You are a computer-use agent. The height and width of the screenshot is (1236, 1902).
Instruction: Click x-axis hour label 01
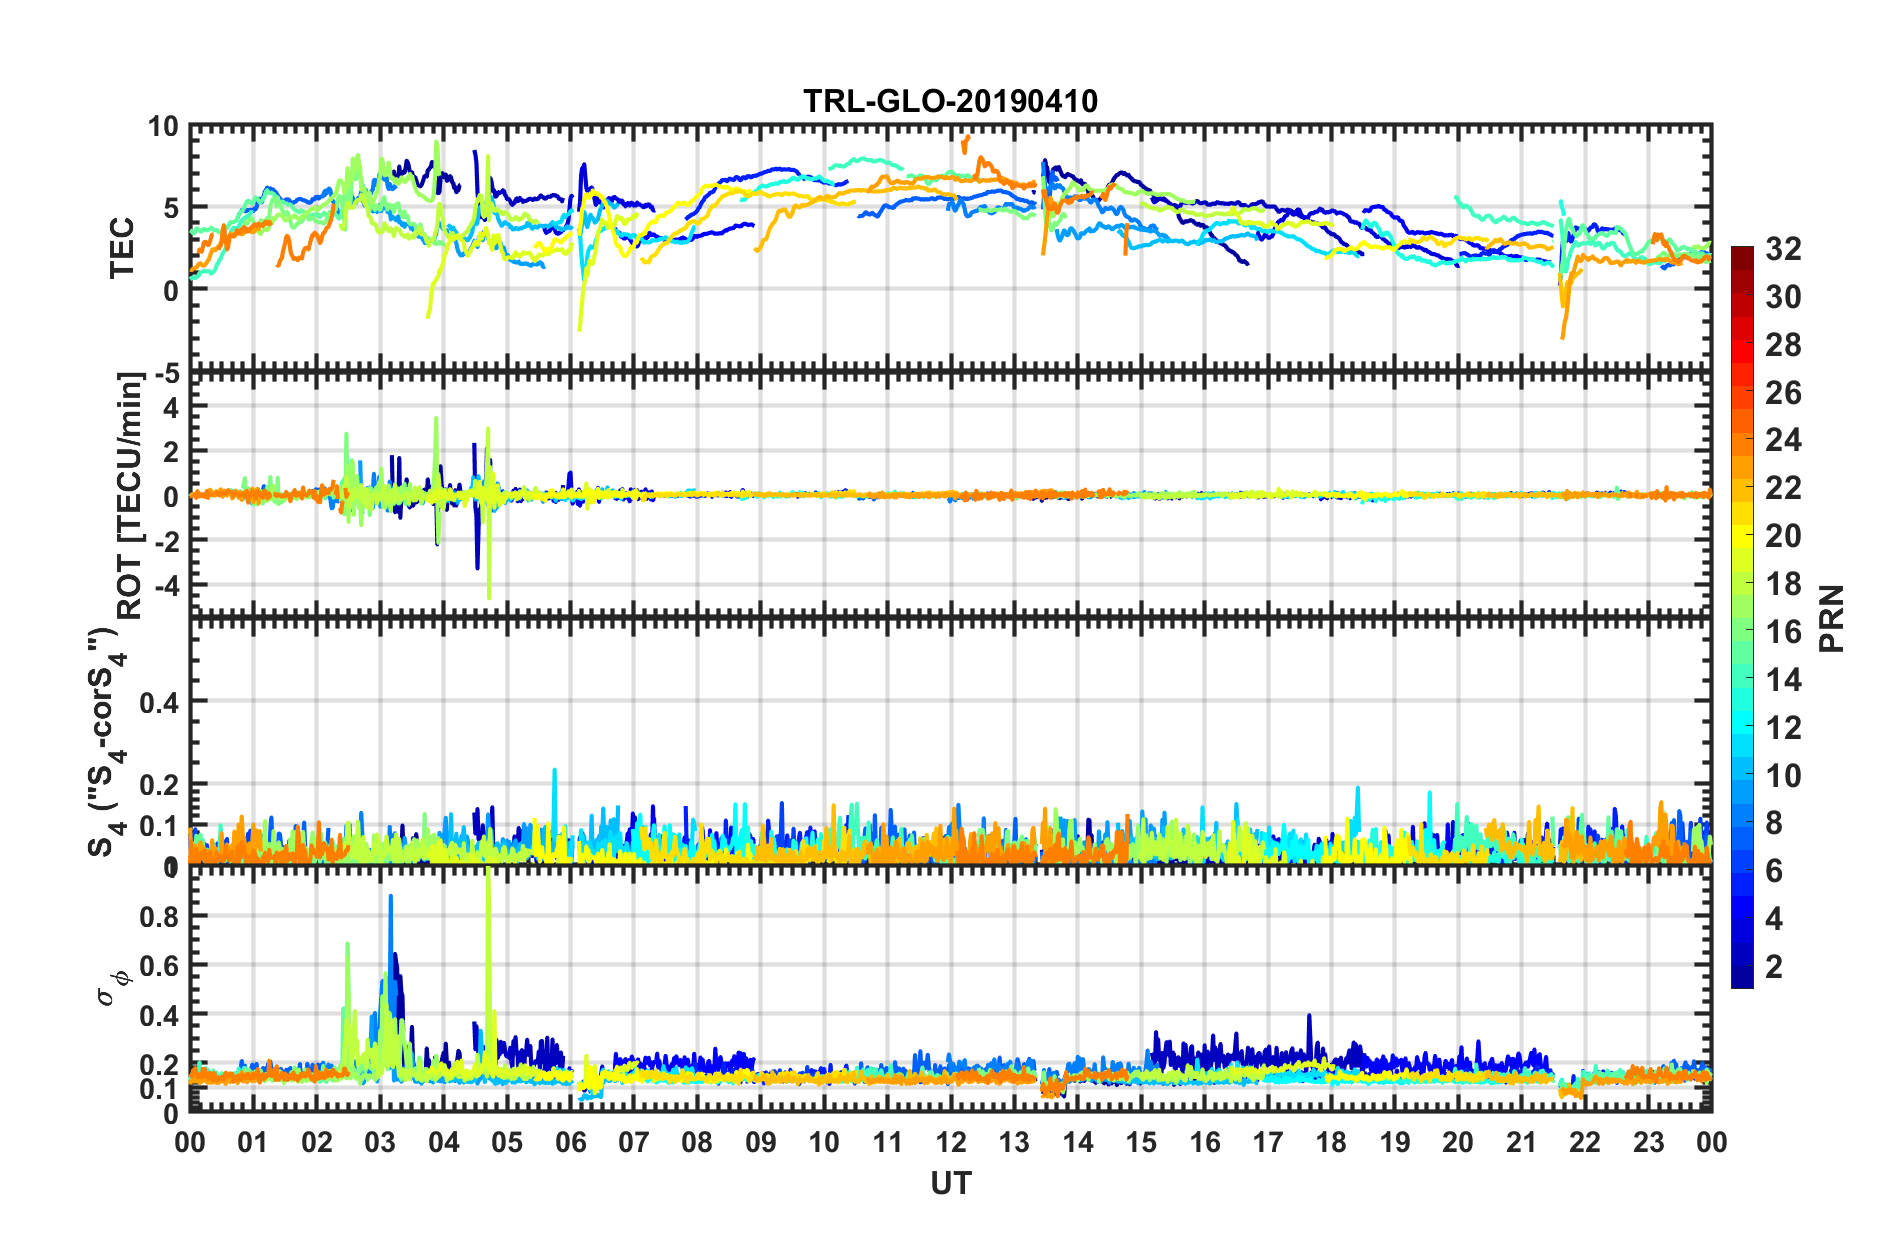253,1142
